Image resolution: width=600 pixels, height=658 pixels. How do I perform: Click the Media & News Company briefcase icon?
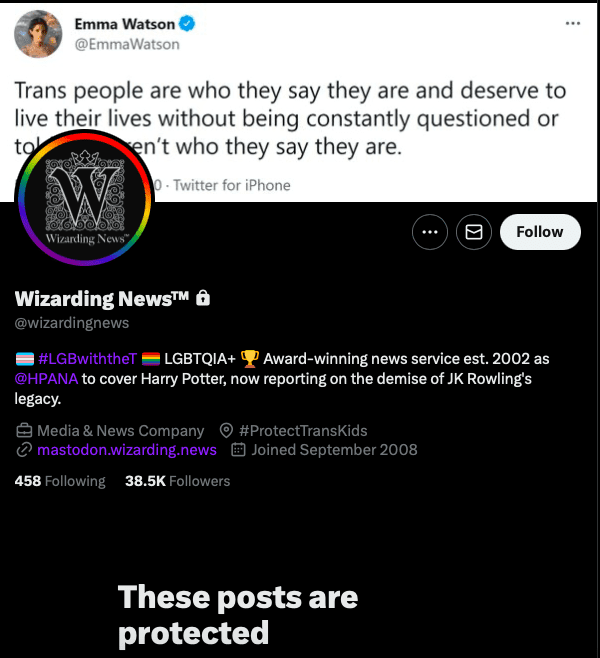pyautogui.click(x=24, y=431)
